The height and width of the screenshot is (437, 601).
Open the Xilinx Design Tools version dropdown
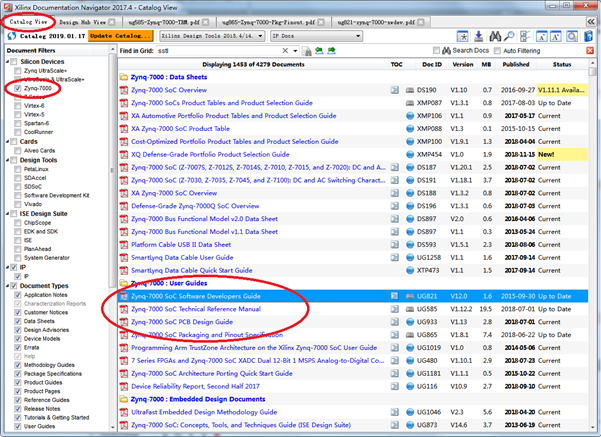click(x=209, y=35)
